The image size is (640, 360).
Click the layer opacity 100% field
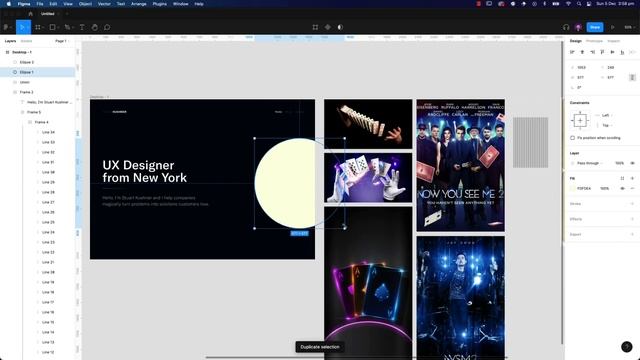click(620, 163)
